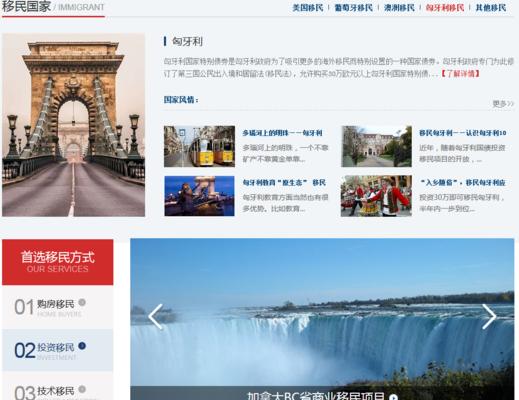This screenshot has width=519, height=400.
Task: Advance the waterfall banner with right arrow
Action: pyautogui.click(x=489, y=316)
